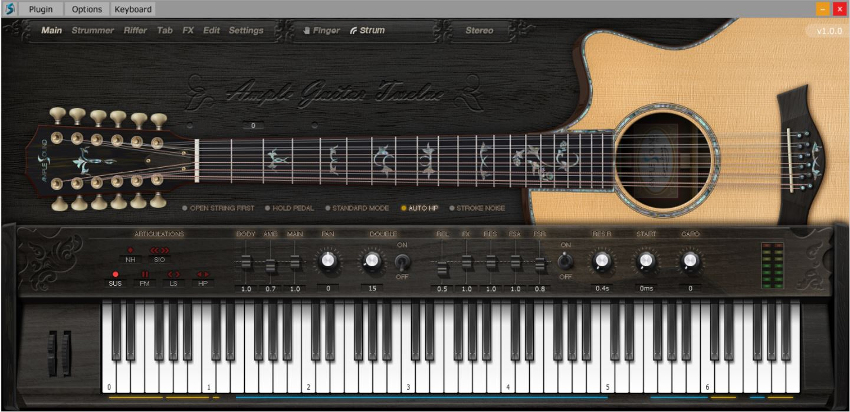Select the PM palm mute articulation
Screen dimensions: 850x412
pos(145,279)
